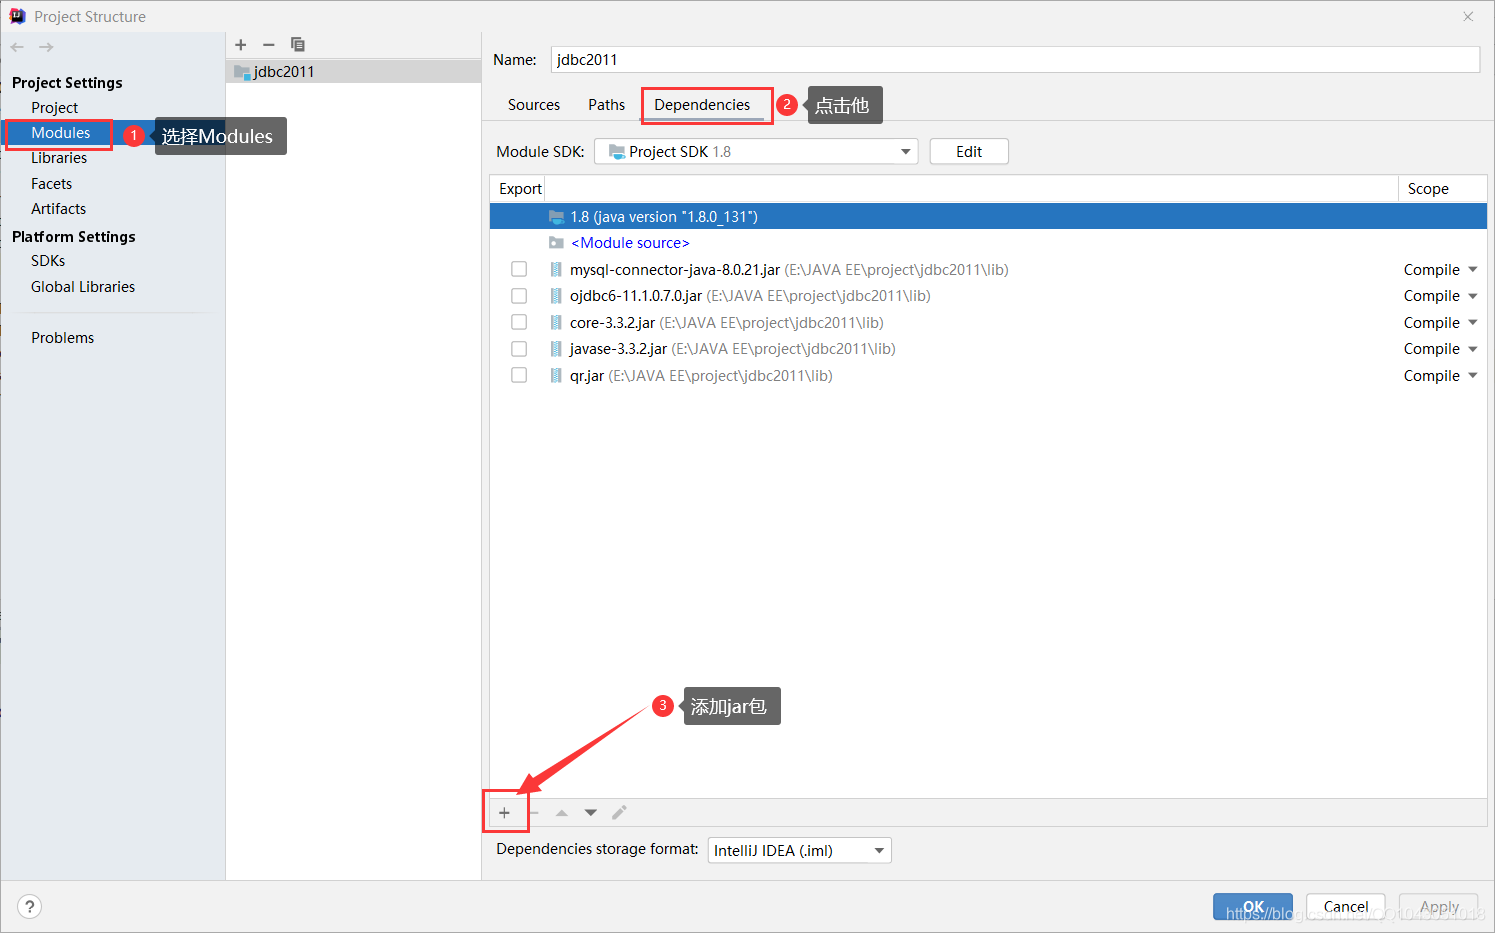Screen dimensions: 1495x933
Task: Click jar icon of javase-3.3.2.jar
Action: [556, 349]
